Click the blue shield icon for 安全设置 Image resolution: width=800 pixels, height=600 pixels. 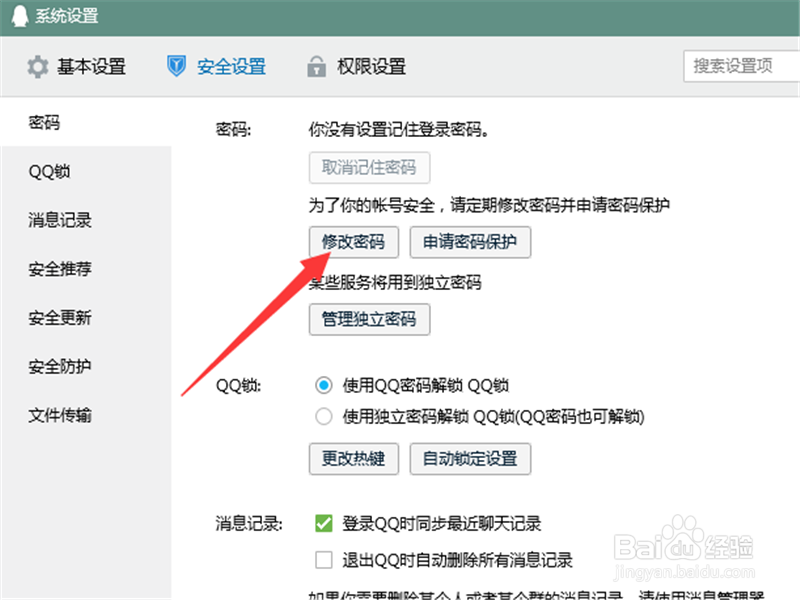tap(178, 66)
